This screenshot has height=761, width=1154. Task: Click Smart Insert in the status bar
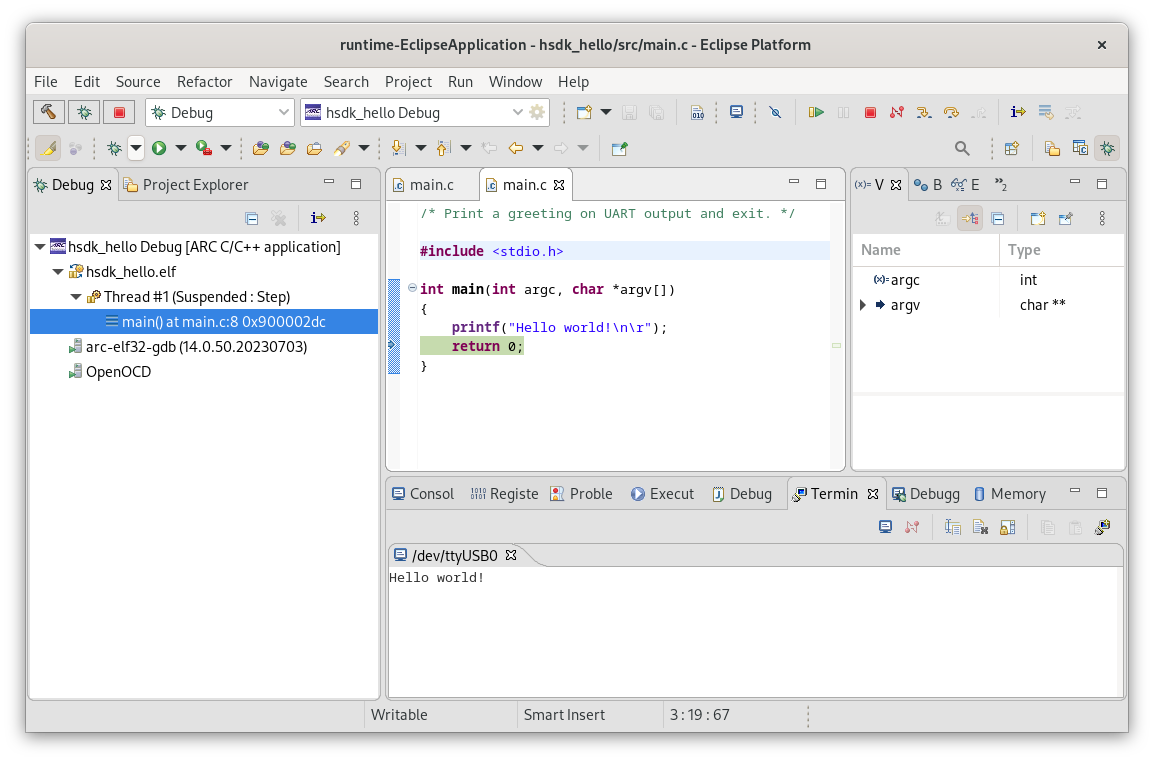[x=562, y=714]
